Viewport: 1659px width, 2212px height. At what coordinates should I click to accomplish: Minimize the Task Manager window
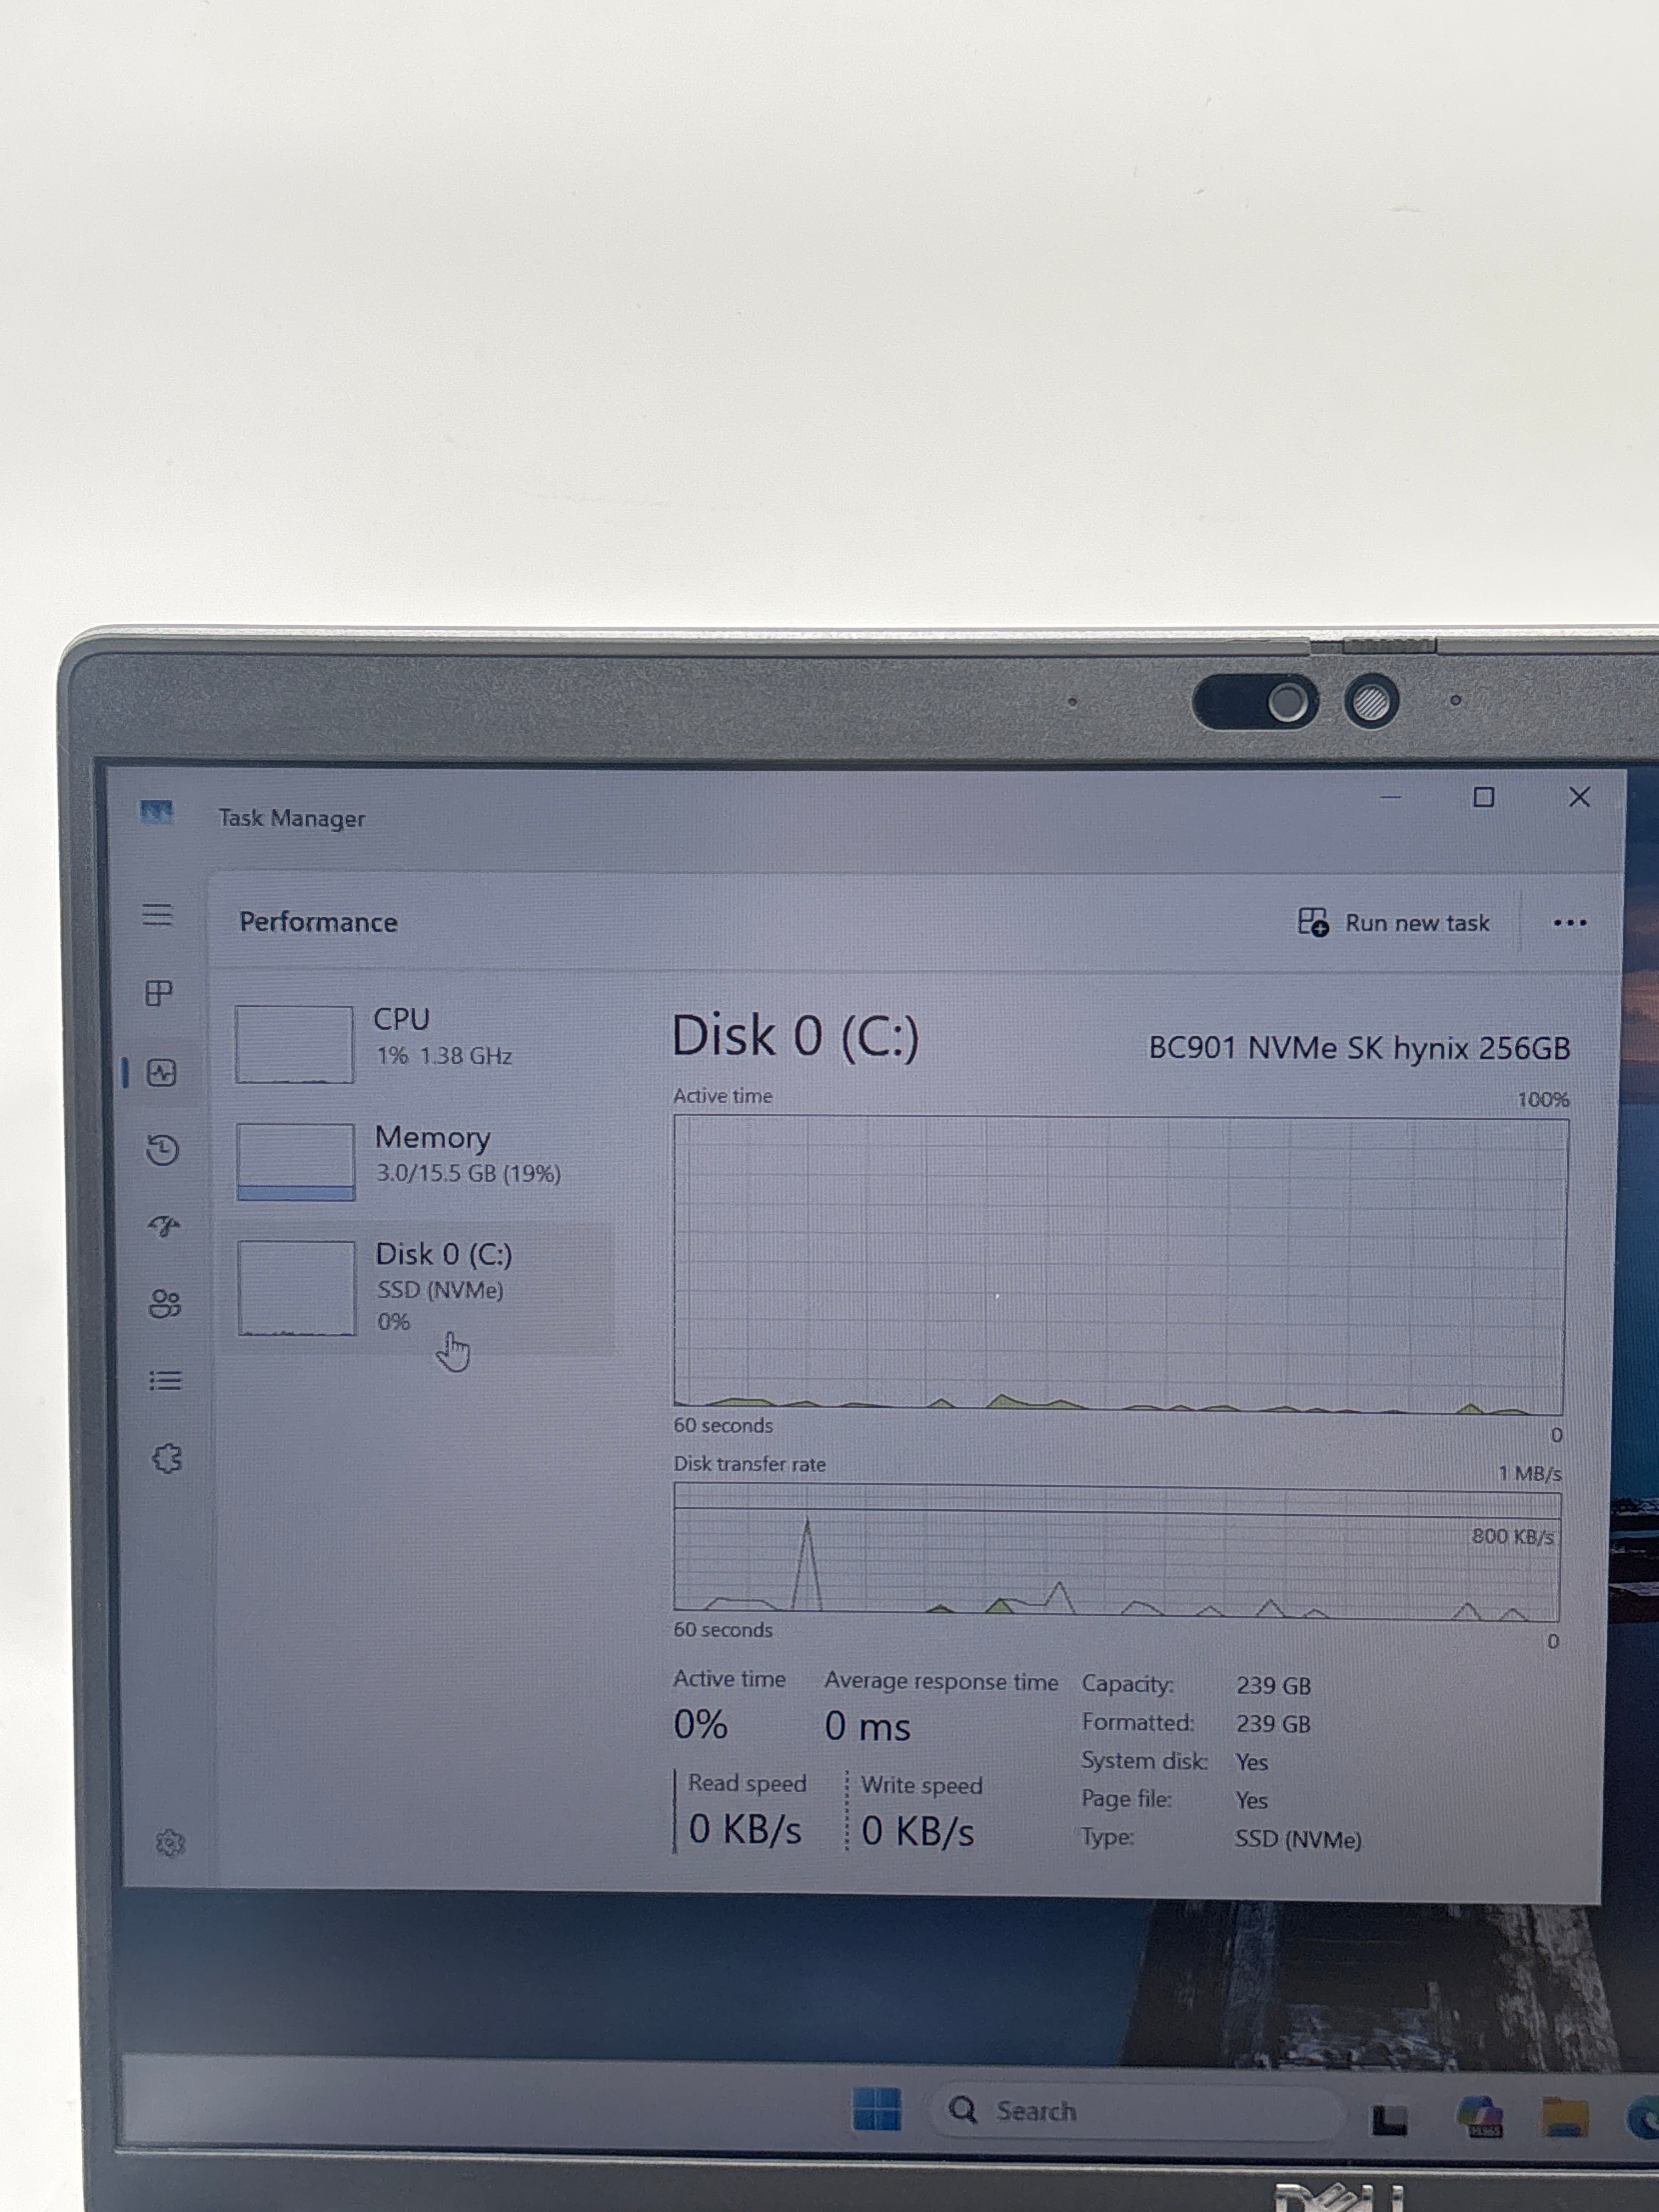(x=1390, y=797)
